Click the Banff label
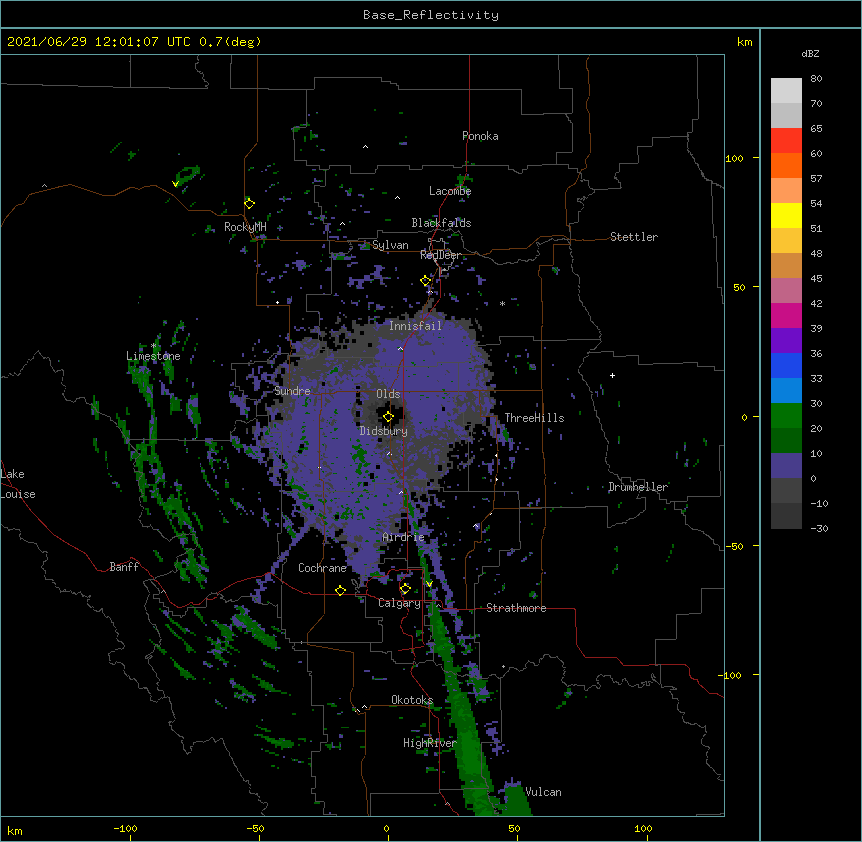This screenshot has height=842, width=862. click(124, 567)
